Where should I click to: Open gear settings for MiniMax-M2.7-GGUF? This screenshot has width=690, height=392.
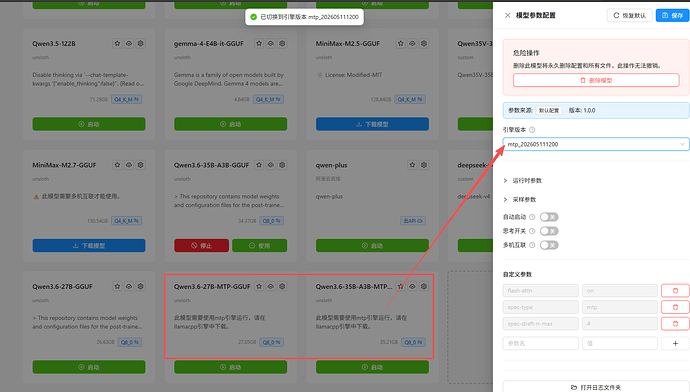click(x=140, y=165)
